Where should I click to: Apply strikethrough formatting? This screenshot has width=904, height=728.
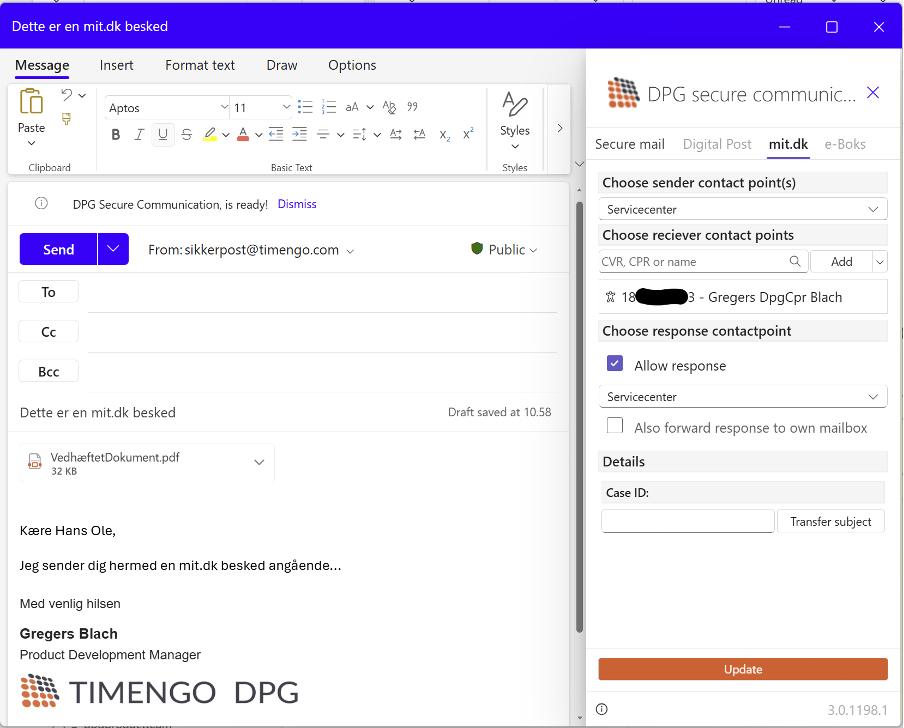(x=186, y=135)
